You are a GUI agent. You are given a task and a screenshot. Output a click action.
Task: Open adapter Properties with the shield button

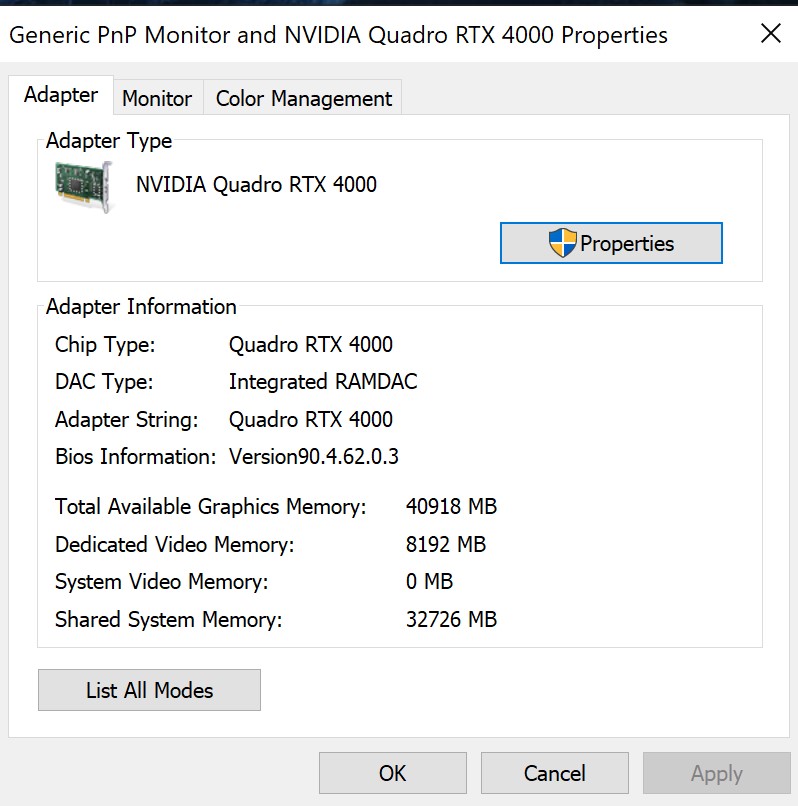tap(611, 243)
